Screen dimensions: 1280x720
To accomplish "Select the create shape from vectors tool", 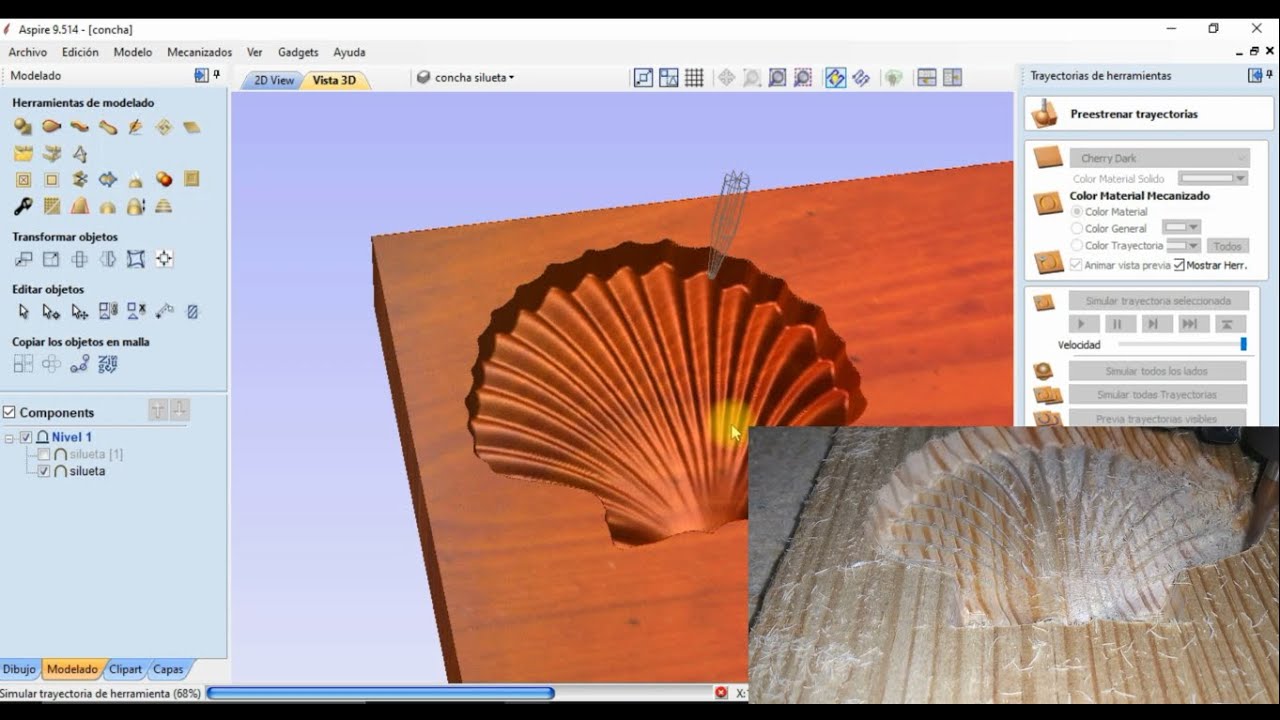I will coord(23,127).
